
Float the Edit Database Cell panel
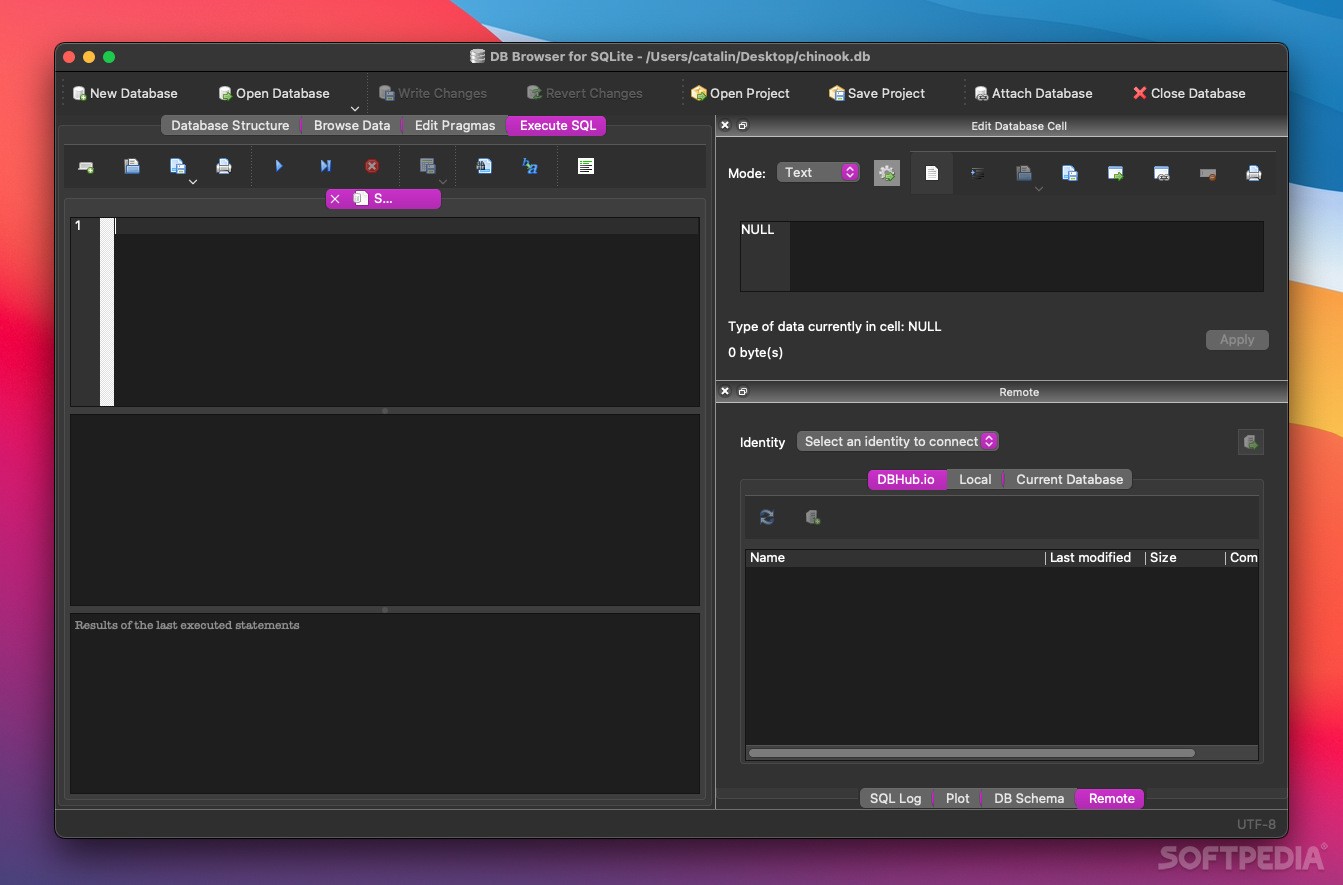743,126
